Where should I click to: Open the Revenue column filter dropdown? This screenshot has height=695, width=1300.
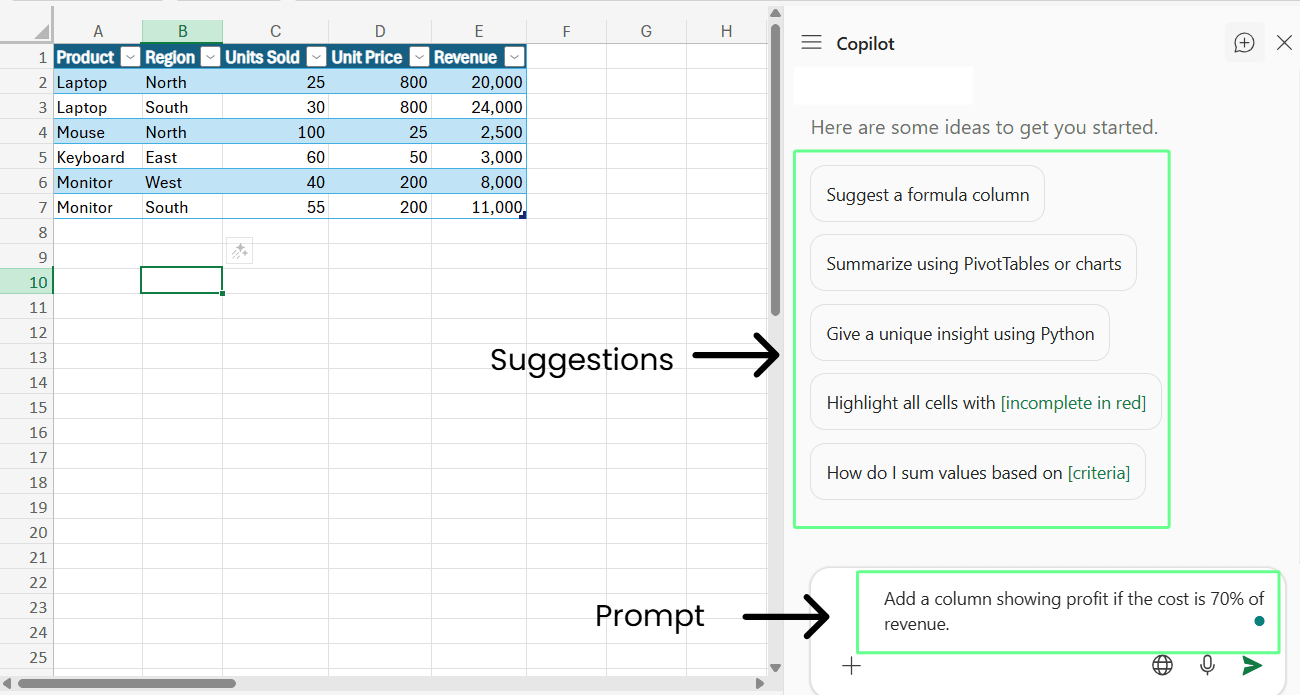coord(514,57)
